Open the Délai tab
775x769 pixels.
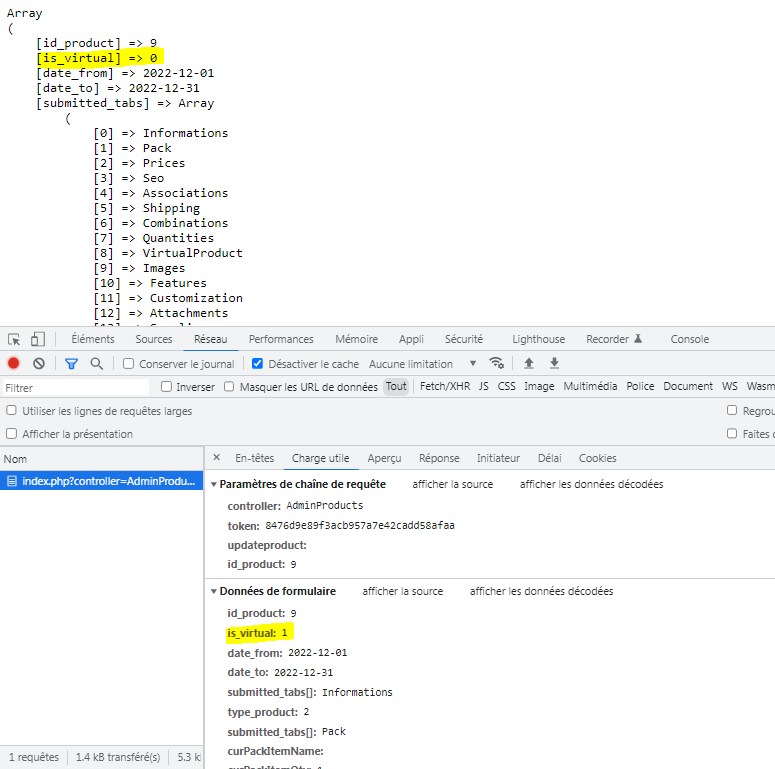(x=549, y=458)
